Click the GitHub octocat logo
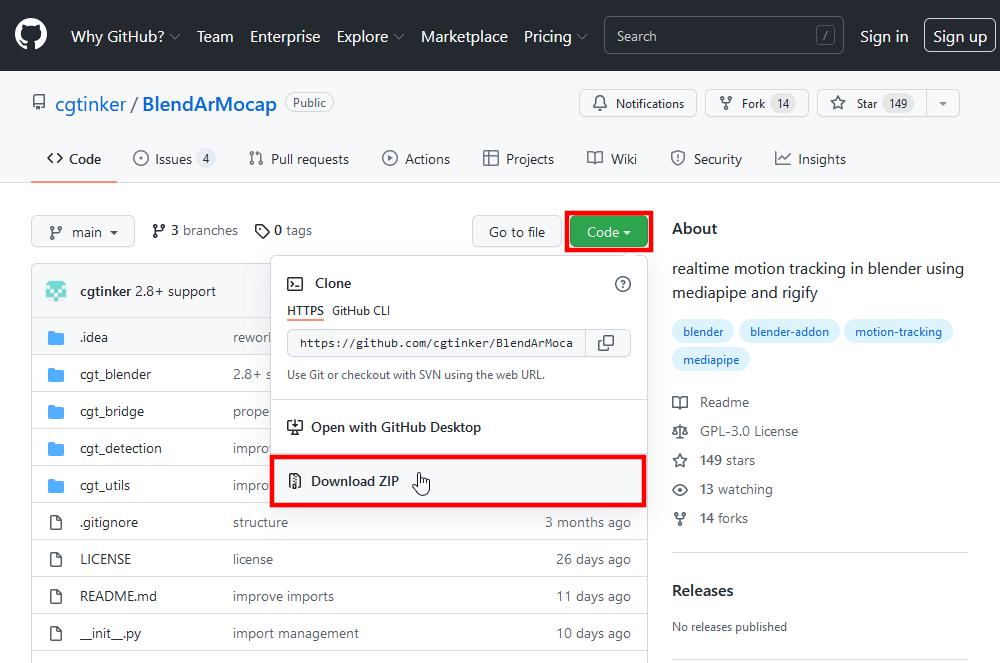 31,34
